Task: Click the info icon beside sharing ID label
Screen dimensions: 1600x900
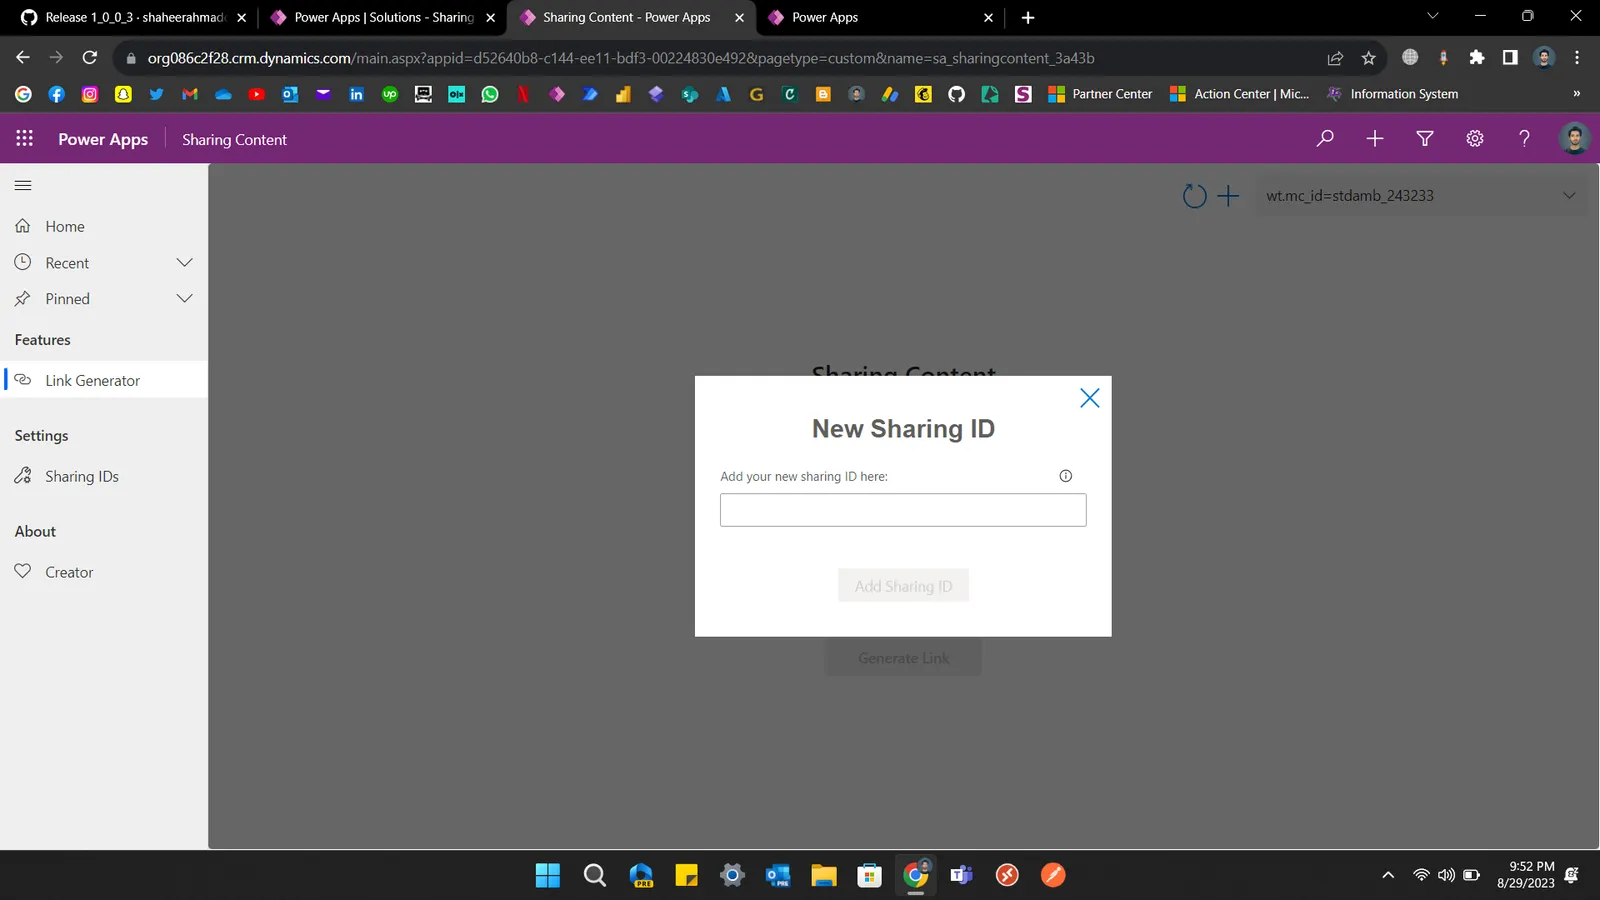Action: (x=1066, y=476)
